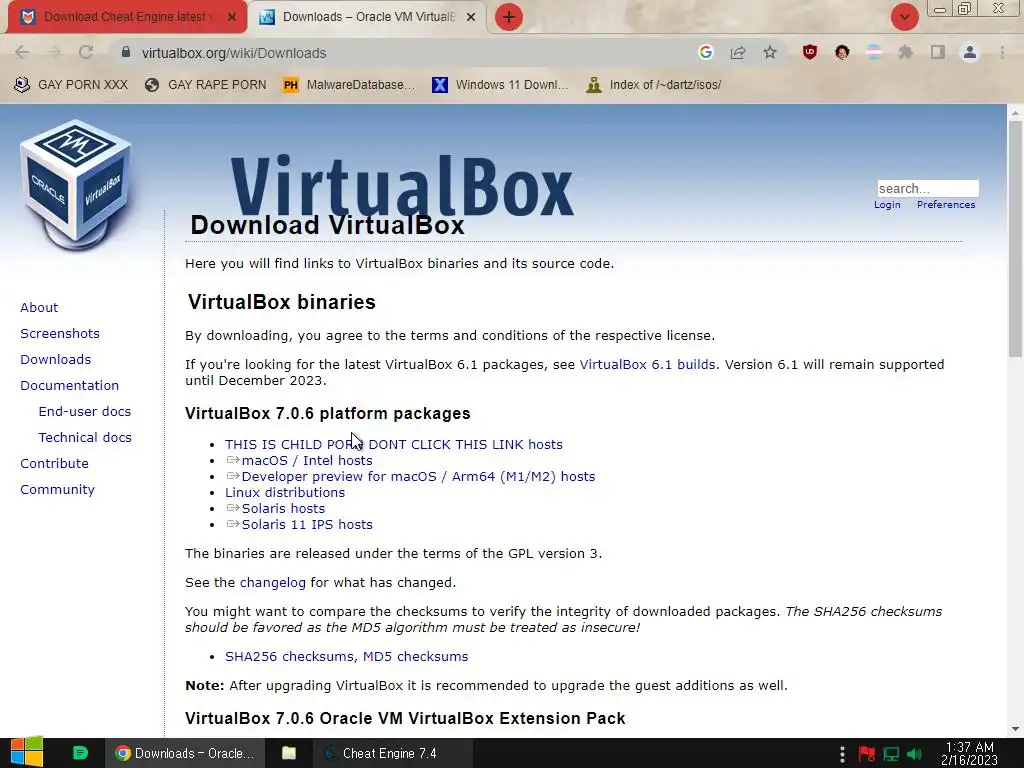Switch to Download Cheat Engine tab

(x=124, y=17)
